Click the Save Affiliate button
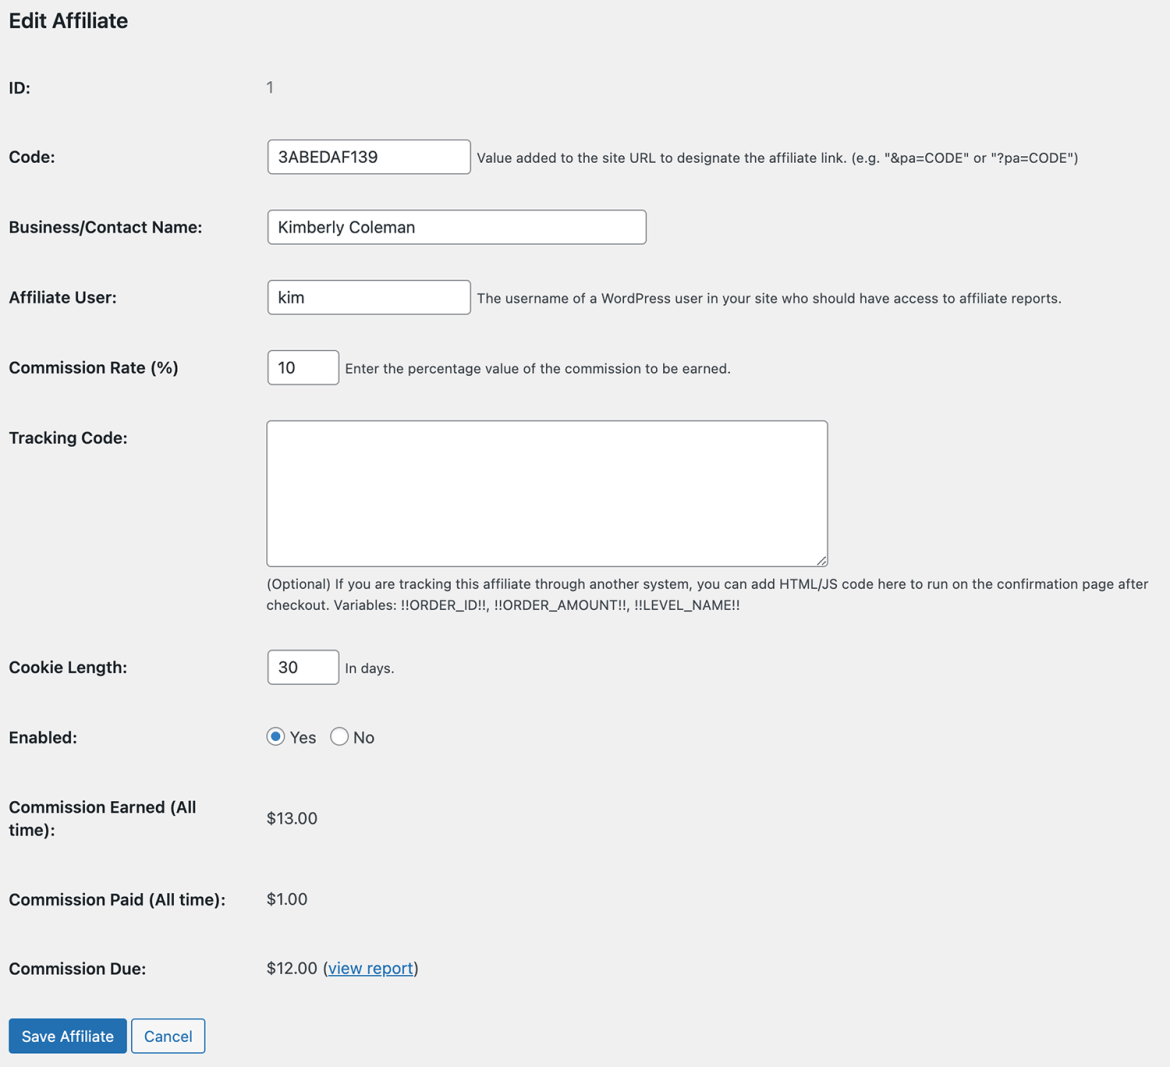The height and width of the screenshot is (1067, 1170). [x=67, y=1036]
